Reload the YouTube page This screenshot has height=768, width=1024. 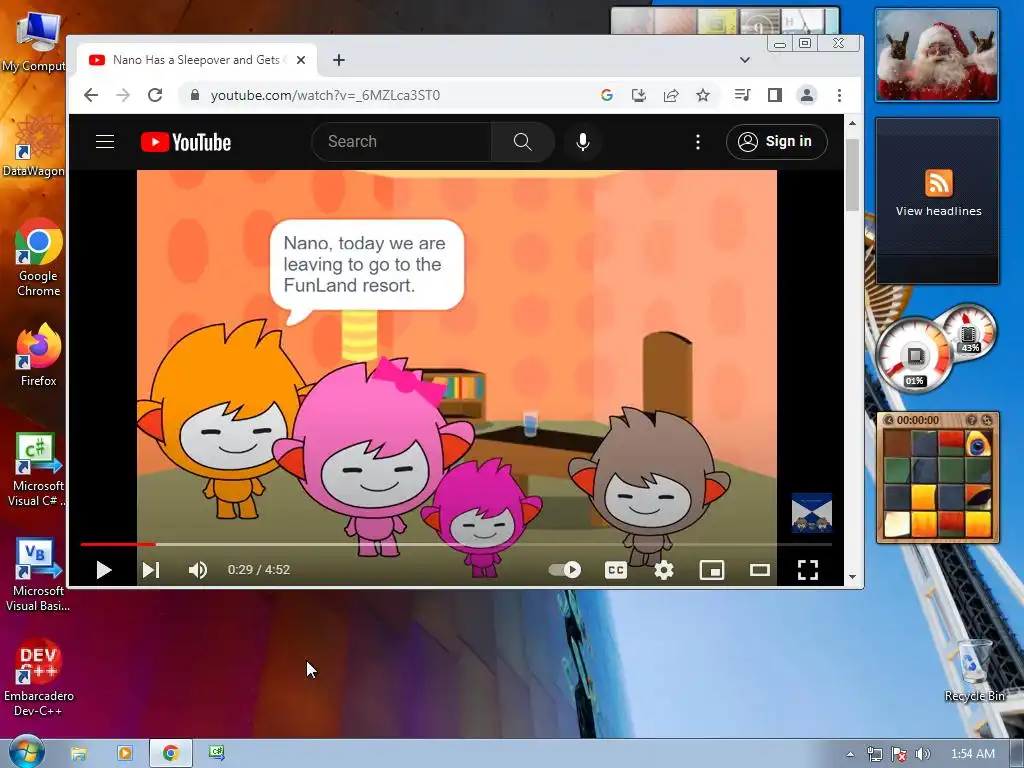(x=155, y=95)
